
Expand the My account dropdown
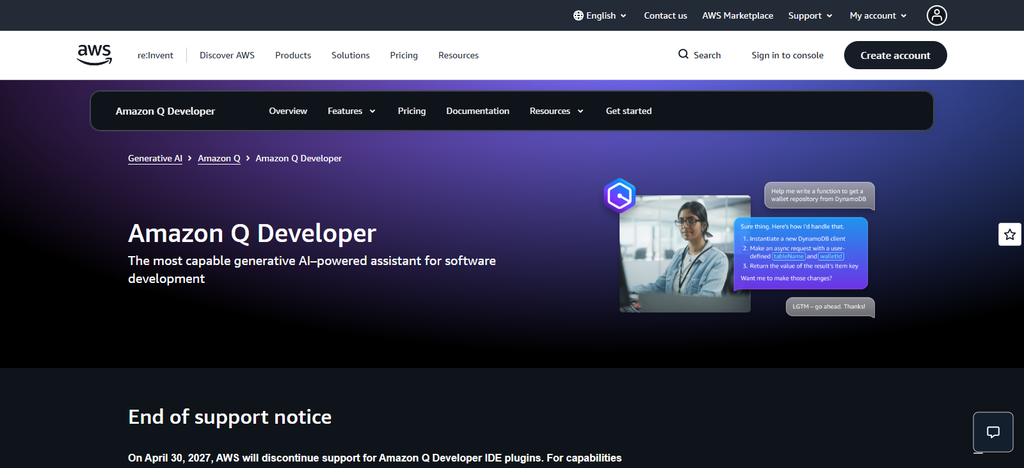point(878,16)
